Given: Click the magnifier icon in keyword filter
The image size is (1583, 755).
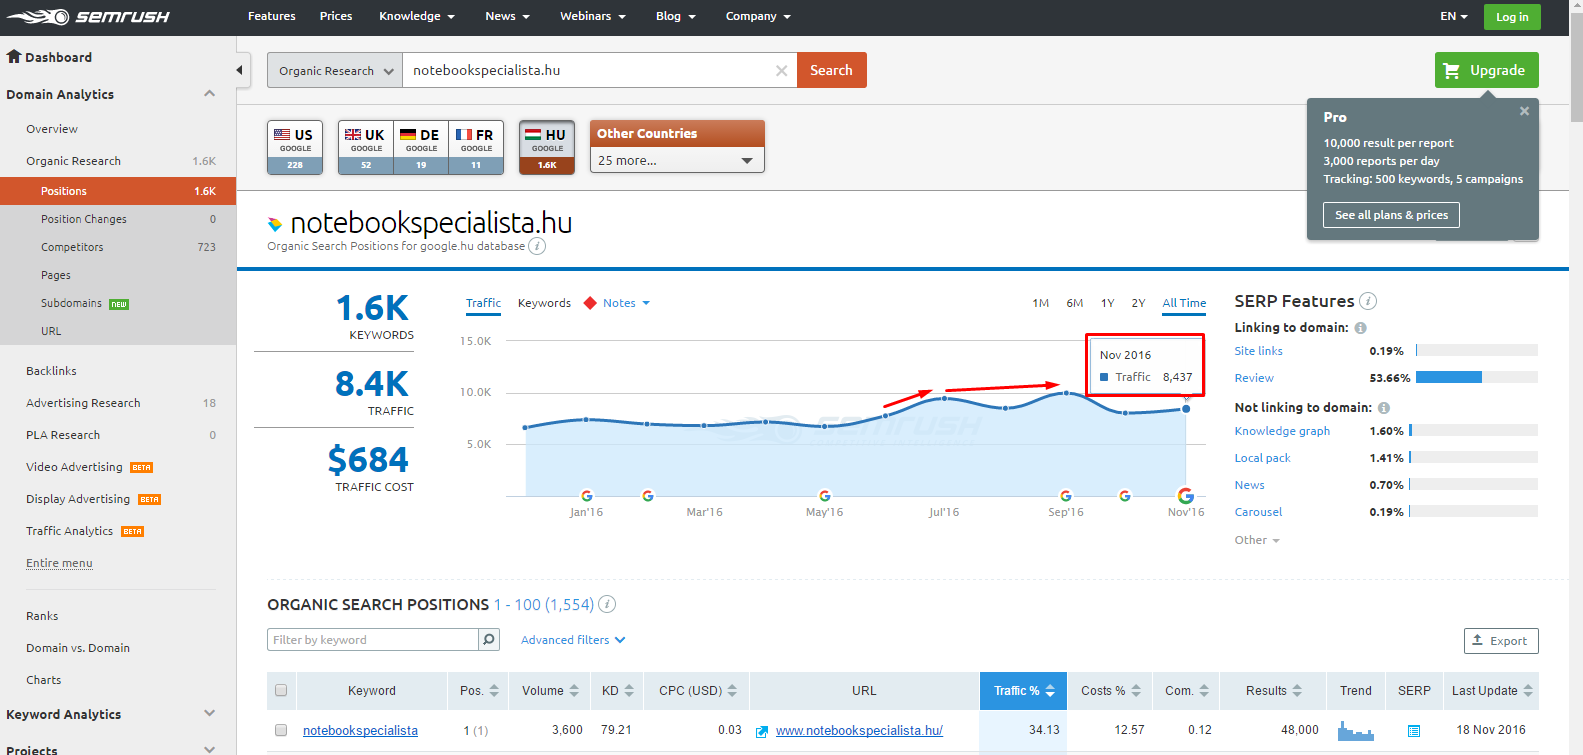Looking at the screenshot, I should tap(489, 640).
